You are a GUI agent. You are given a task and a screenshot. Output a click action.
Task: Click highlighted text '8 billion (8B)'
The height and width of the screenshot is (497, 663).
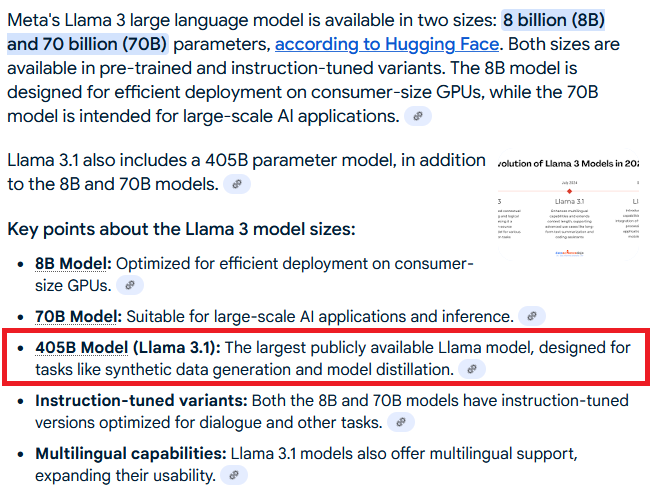(x=553, y=20)
